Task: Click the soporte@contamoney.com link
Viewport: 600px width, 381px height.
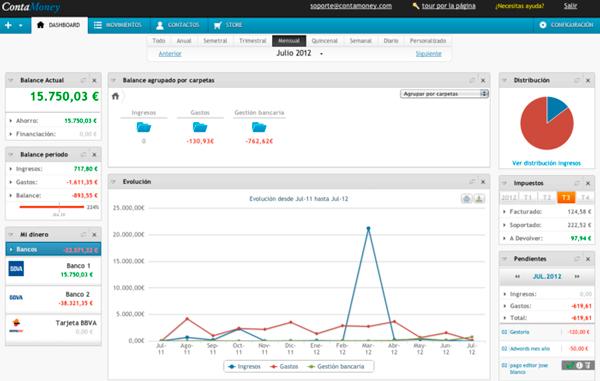Action: point(351,6)
